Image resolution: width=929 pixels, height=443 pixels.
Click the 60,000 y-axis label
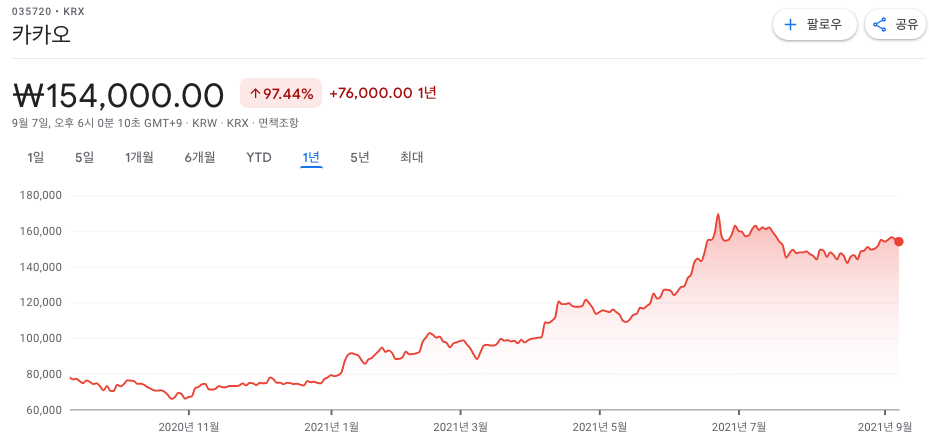click(x=44, y=410)
